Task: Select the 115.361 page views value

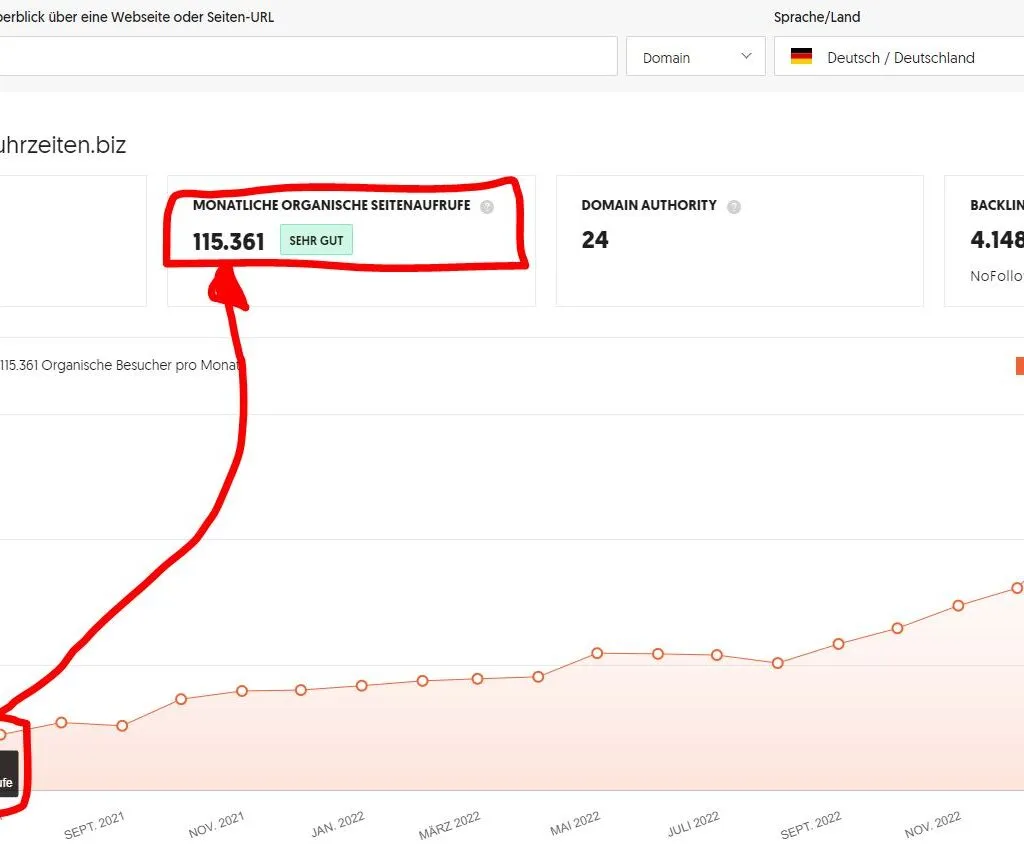Action: pos(229,242)
